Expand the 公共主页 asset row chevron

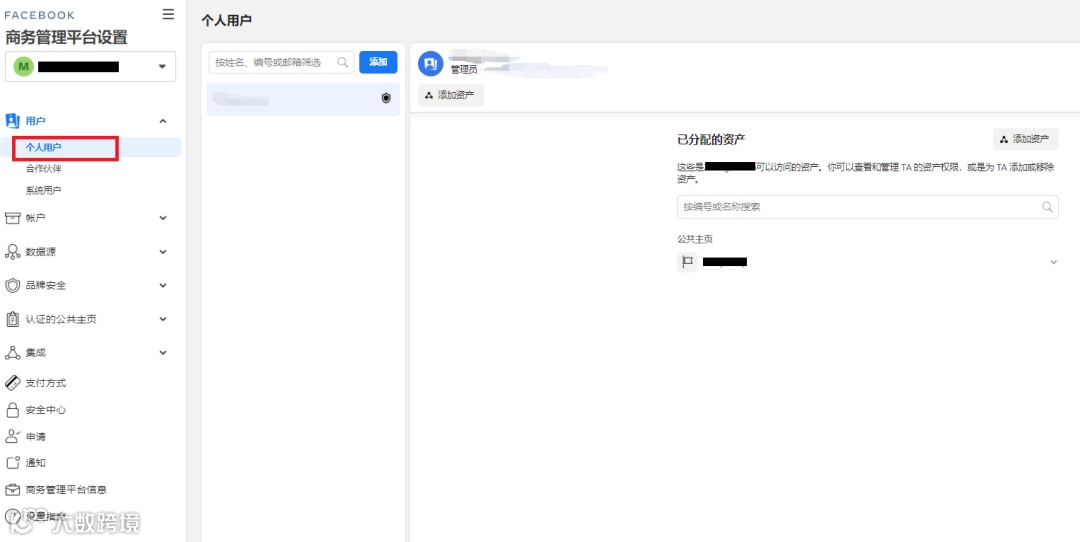1053,262
